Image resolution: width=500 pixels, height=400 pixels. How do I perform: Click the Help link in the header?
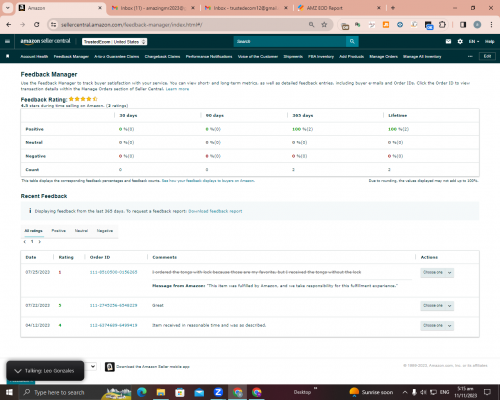coord(489,42)
